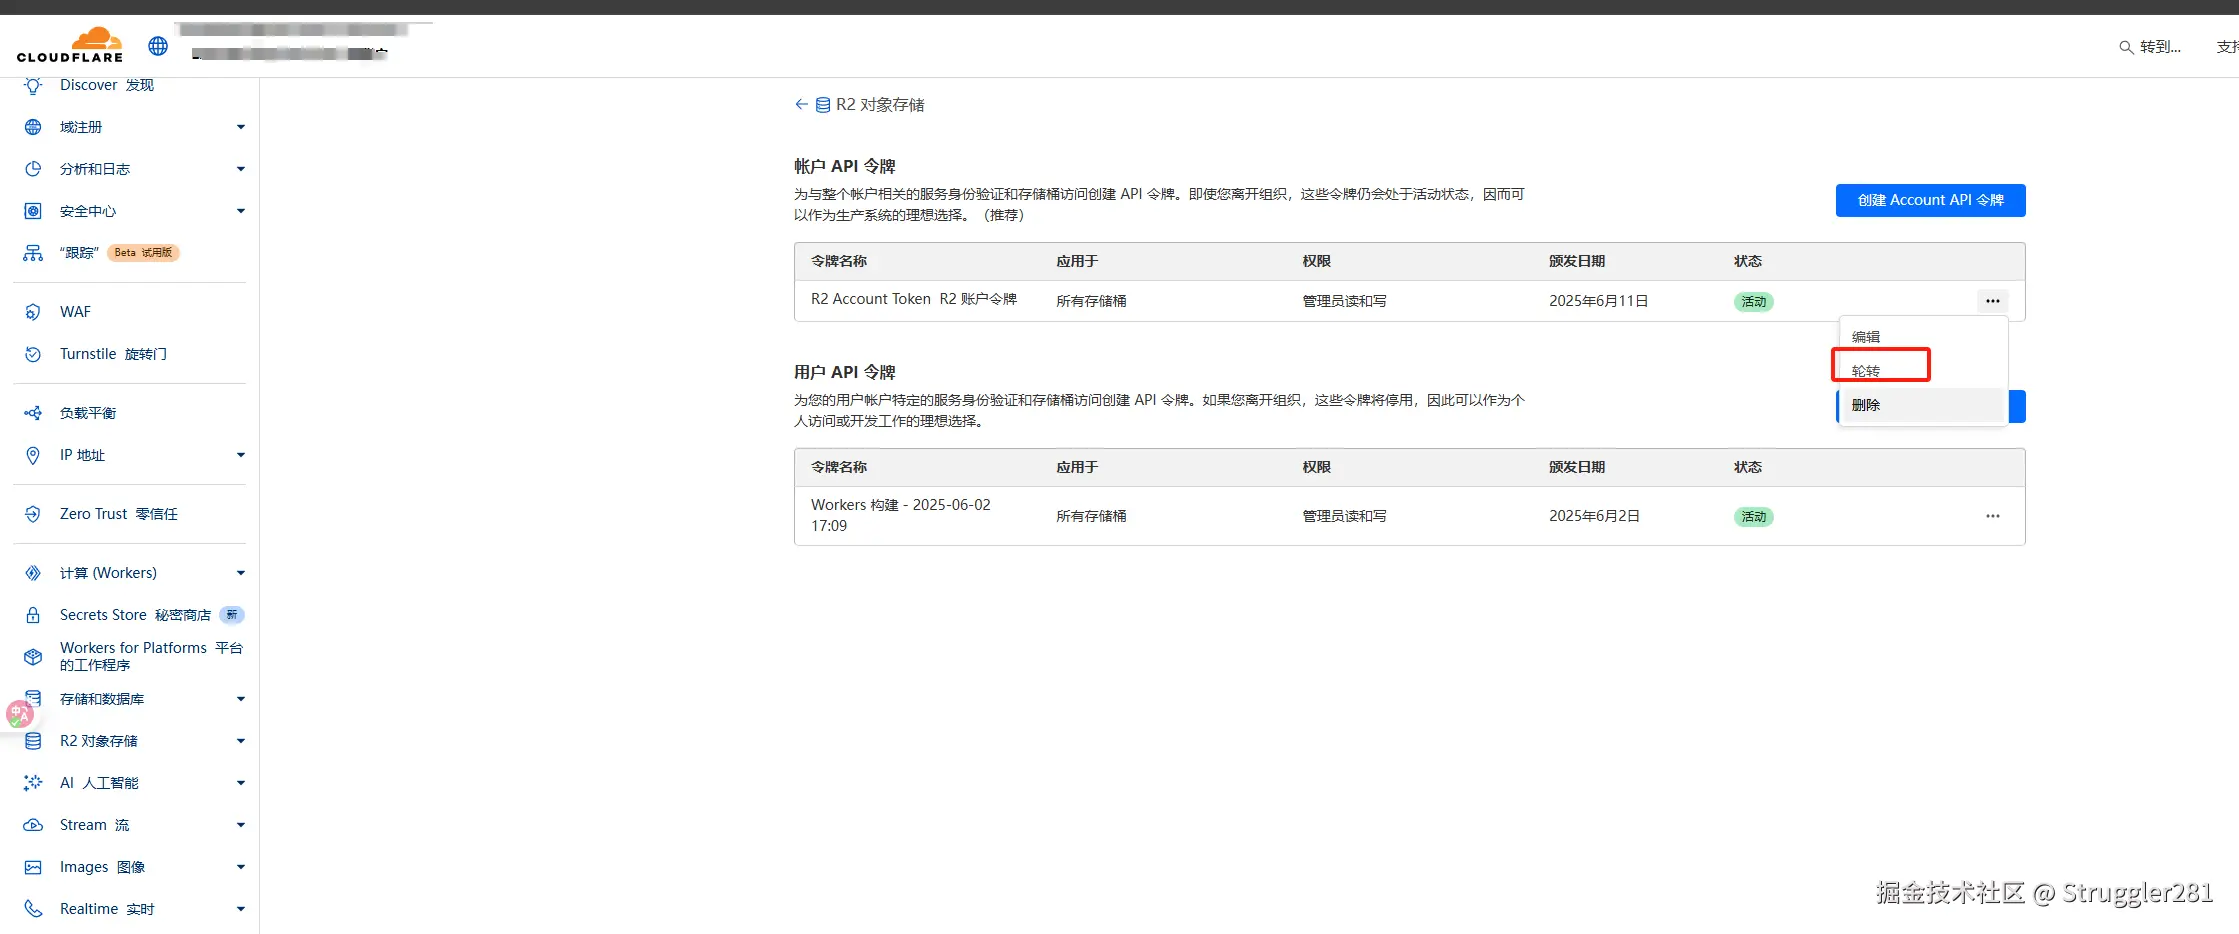
Task: Click the globe language icon in header
Action: tap(158, 46)
